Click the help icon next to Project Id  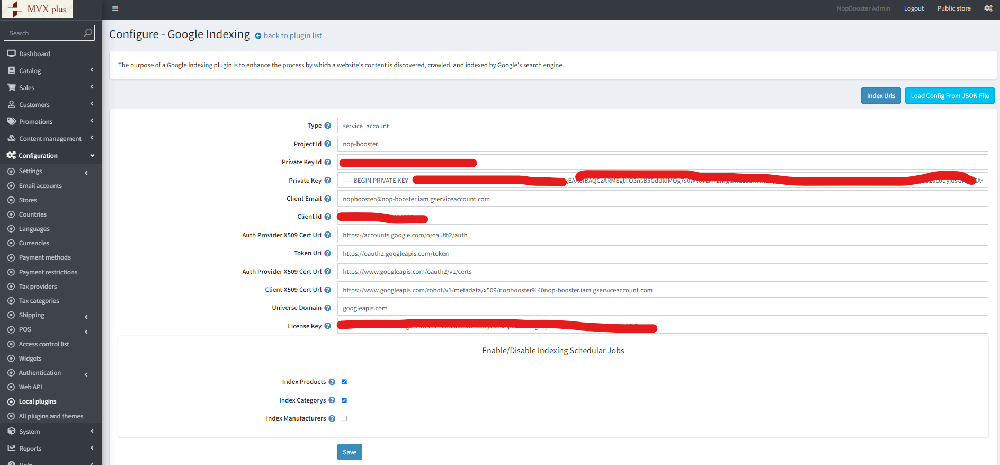coord(328,144)
